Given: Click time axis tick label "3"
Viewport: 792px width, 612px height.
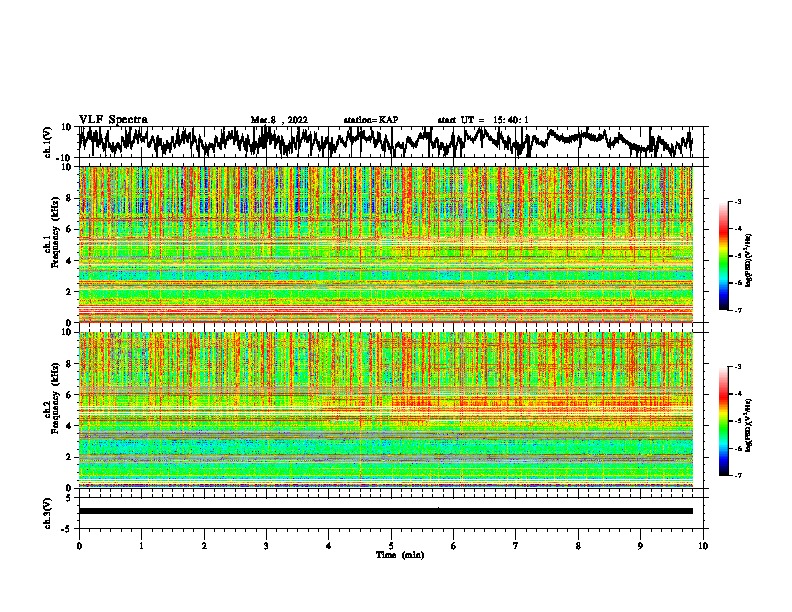Looking at the screenshot, I should click(x=266, y=546).
